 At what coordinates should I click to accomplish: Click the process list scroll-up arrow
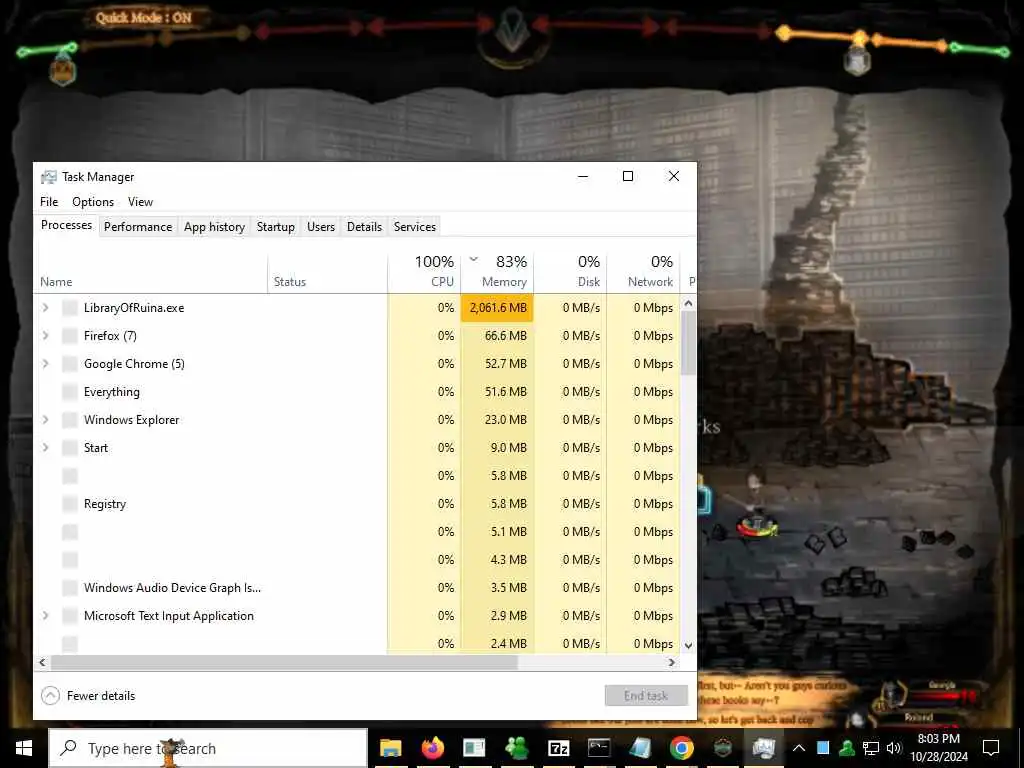[x=688, y=304]
